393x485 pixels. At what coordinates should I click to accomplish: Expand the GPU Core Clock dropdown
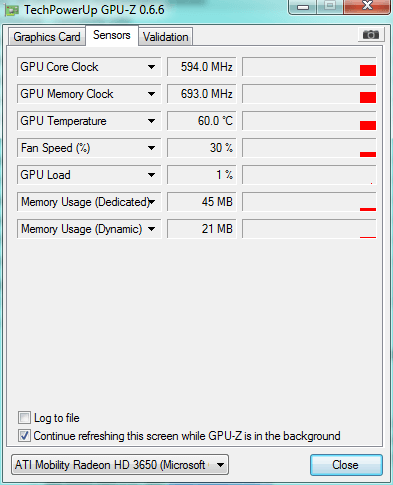[x=151, y=67]
